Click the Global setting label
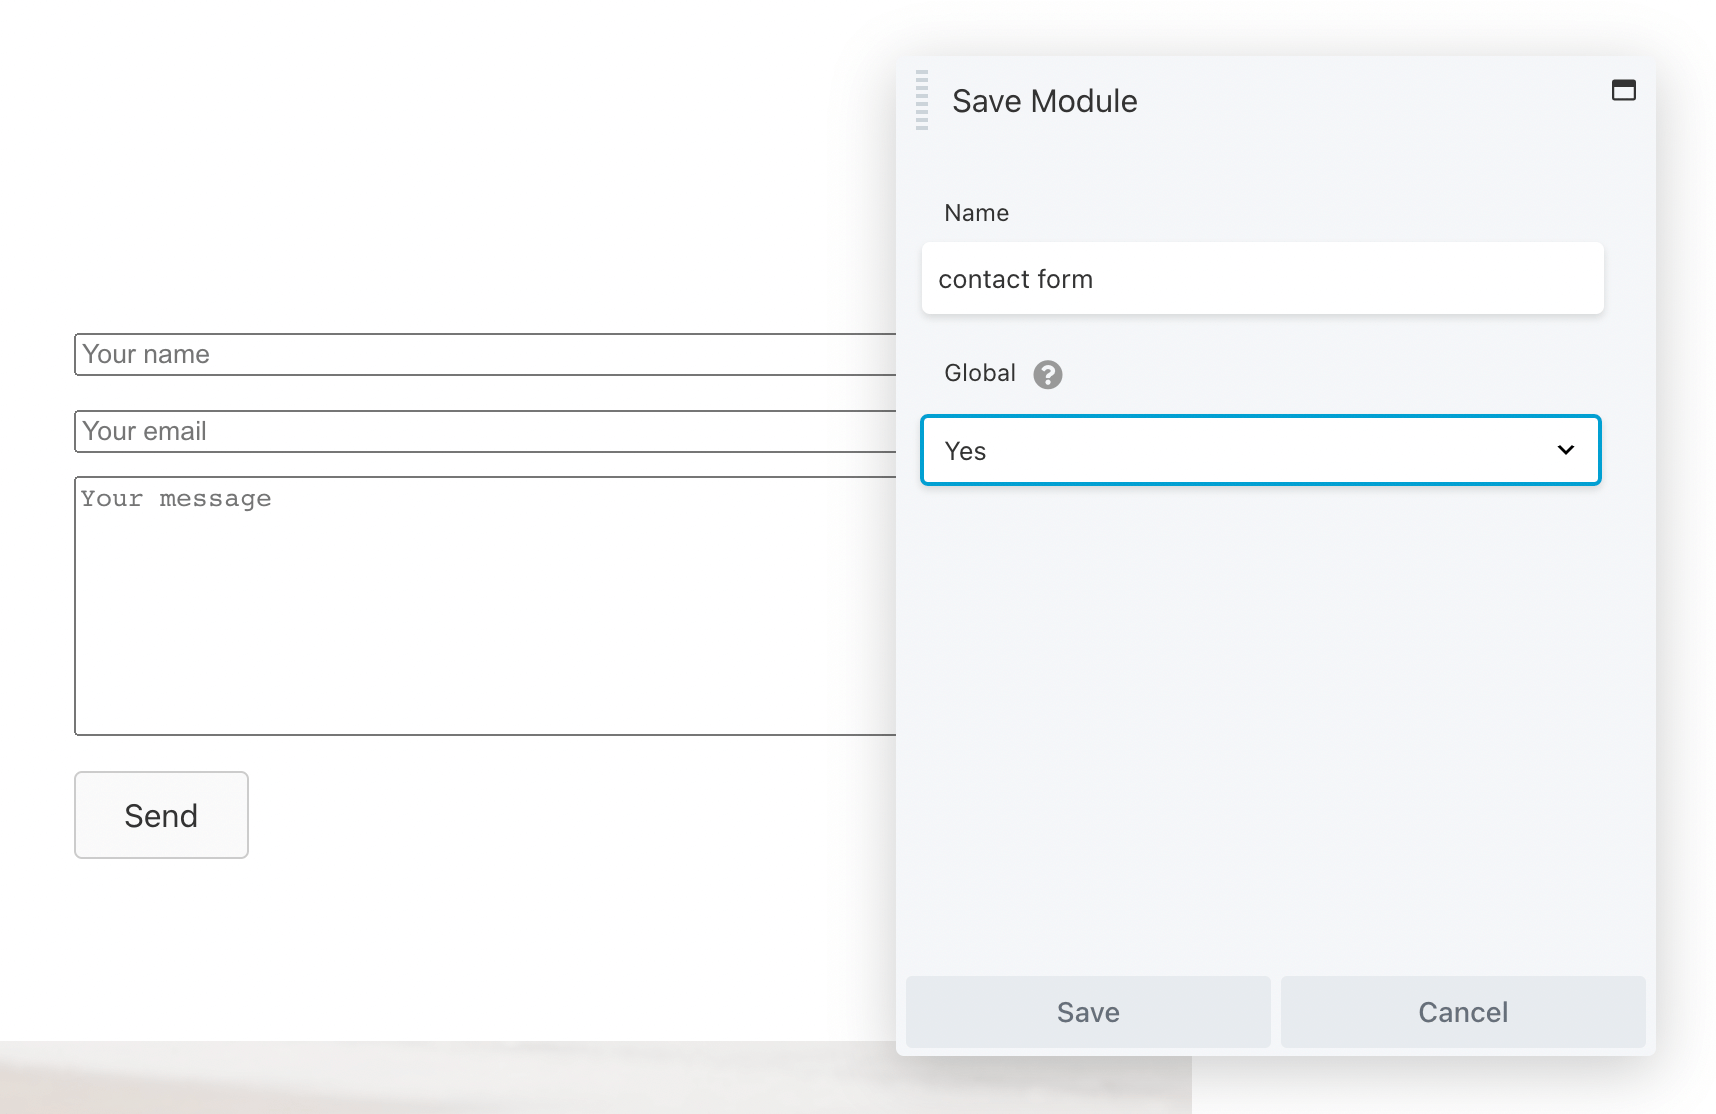The image size is (1716, 1114). coord(979,373)
